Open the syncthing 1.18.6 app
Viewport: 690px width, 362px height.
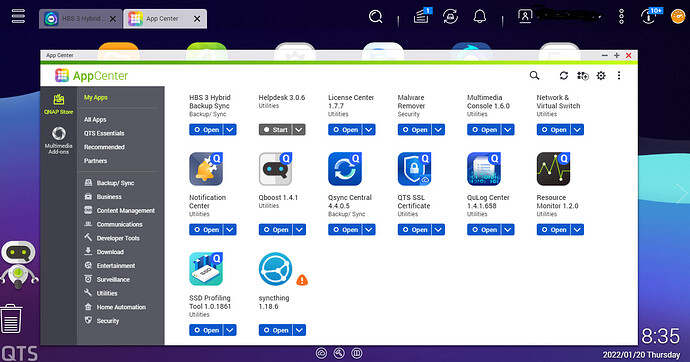[x=276, y=330]
